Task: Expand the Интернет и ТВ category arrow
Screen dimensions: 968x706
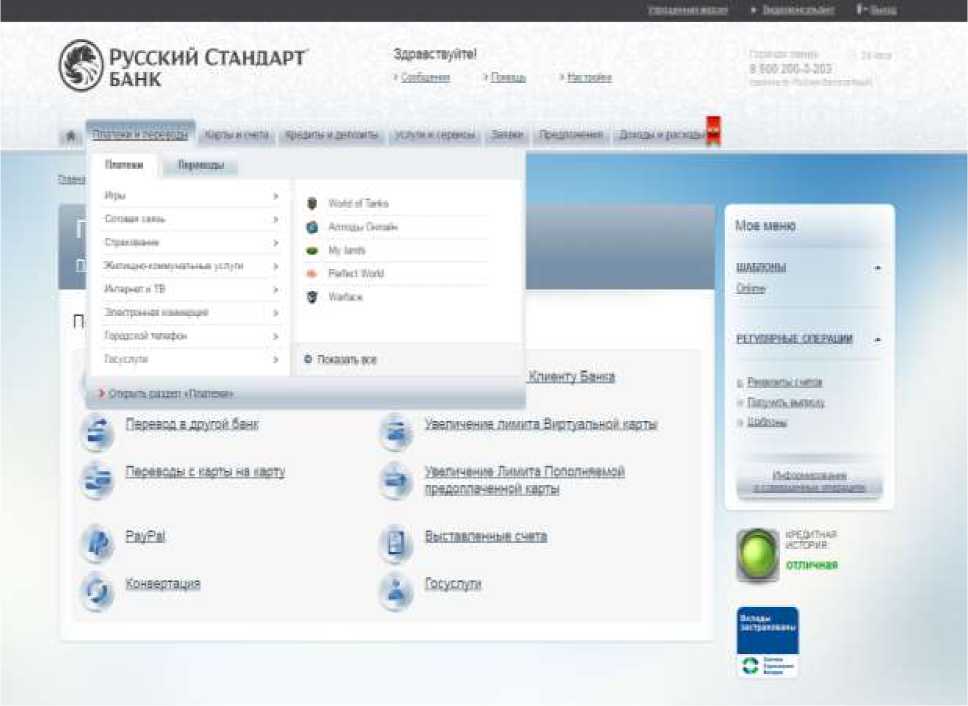Action: (275, 289)
